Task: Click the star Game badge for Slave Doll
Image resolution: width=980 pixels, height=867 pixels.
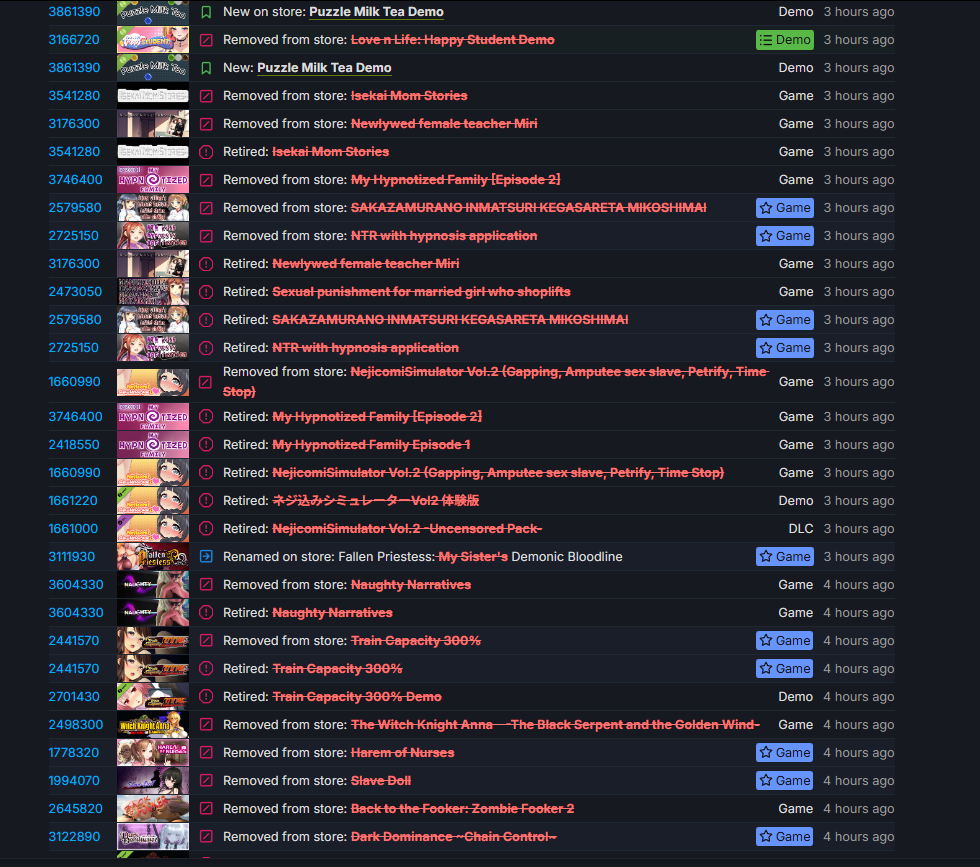Action: coord(784,781)
